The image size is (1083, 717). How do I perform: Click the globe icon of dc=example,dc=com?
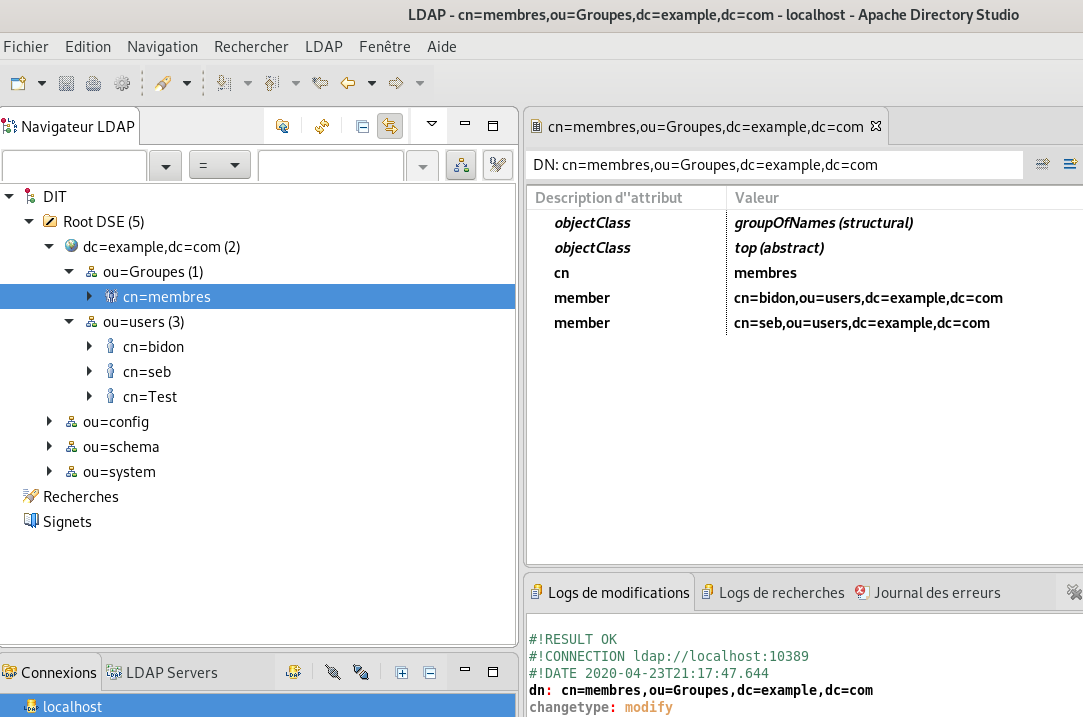[x=71, y=246]
